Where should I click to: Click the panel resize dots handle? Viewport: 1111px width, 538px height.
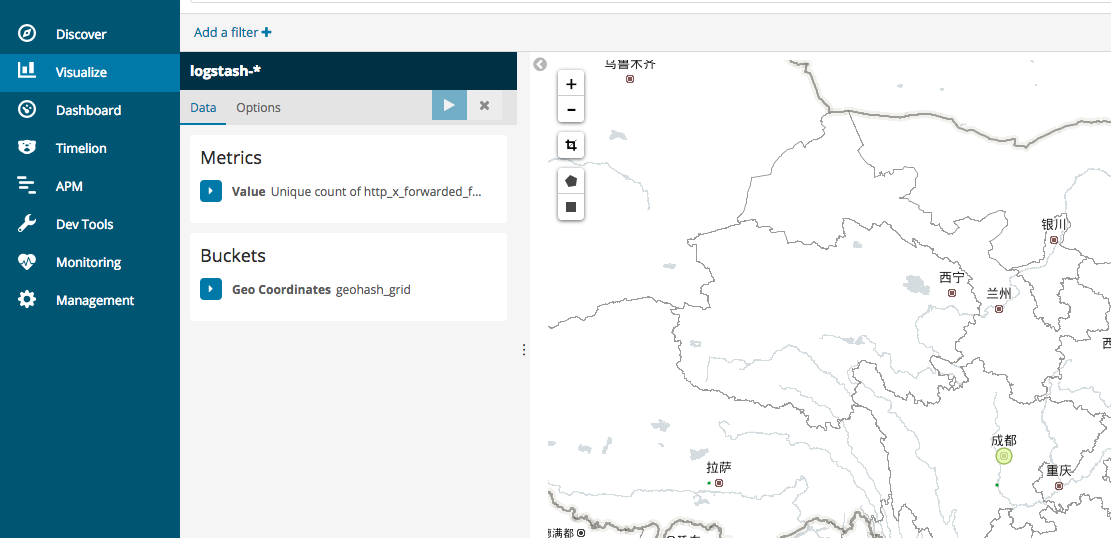[524, 349]
